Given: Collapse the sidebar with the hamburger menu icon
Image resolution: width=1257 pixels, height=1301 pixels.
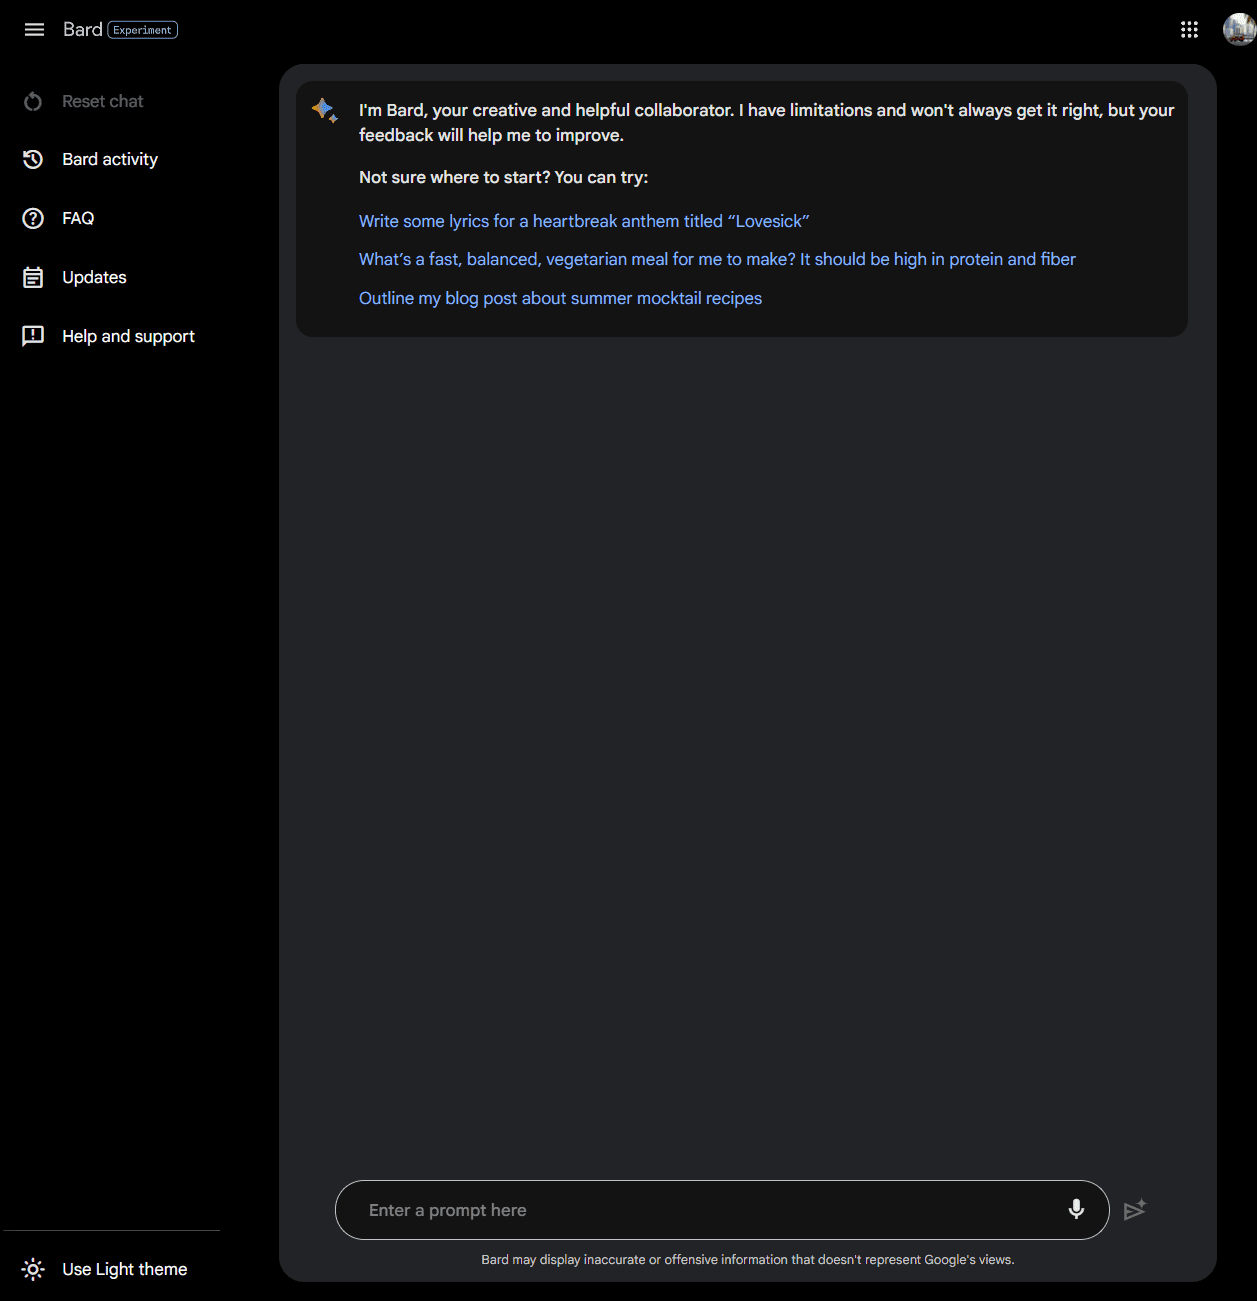Looking at the screenshot, I should 34,30.
